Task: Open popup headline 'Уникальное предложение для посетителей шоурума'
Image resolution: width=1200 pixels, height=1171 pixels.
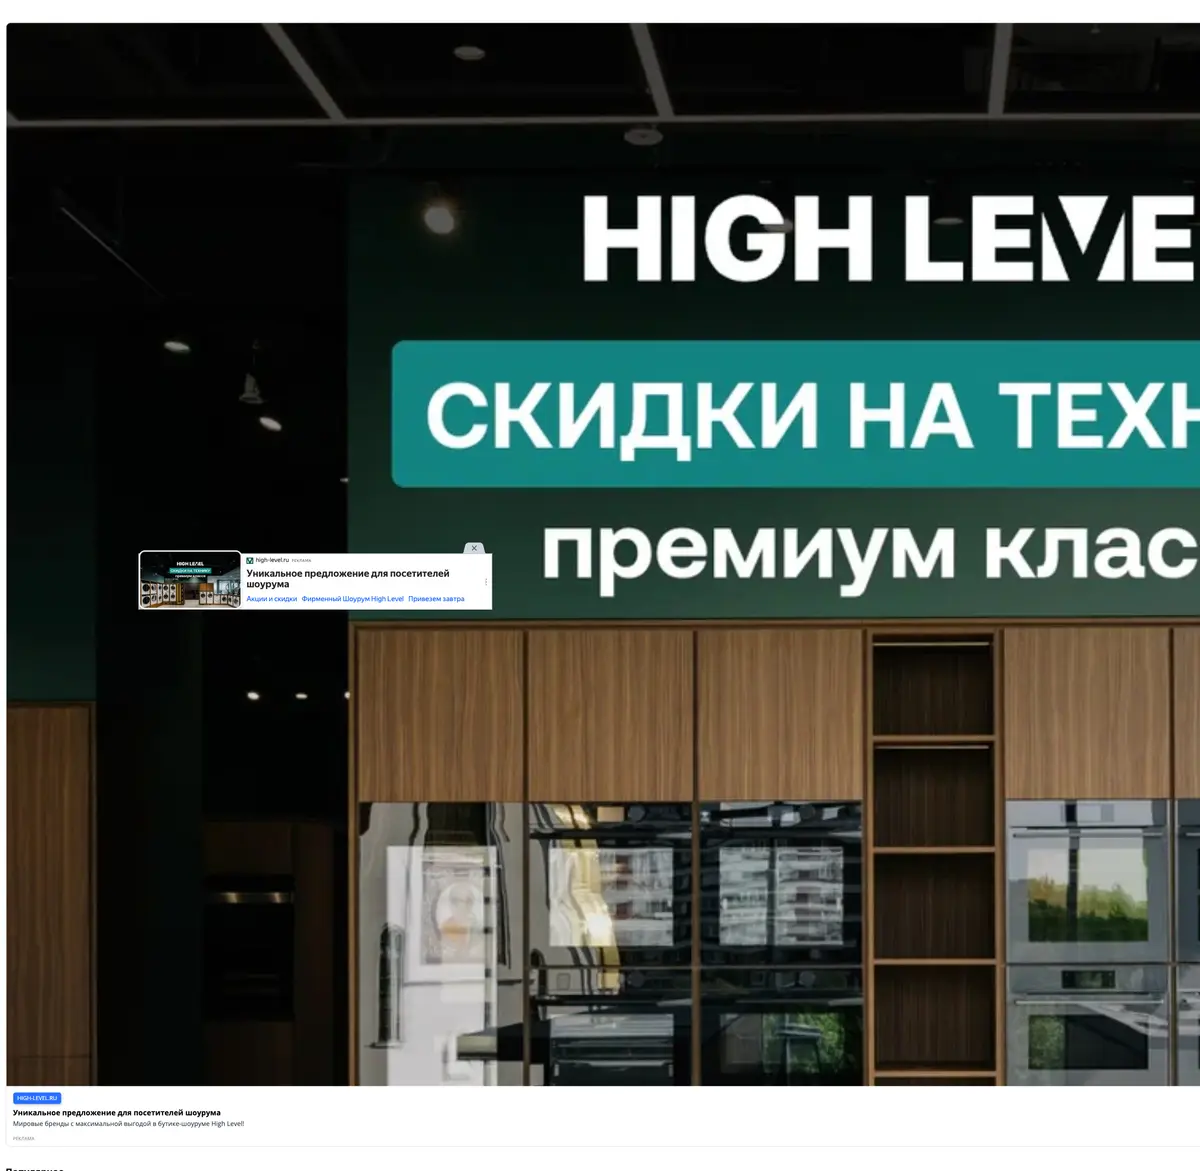Action: 348,579
